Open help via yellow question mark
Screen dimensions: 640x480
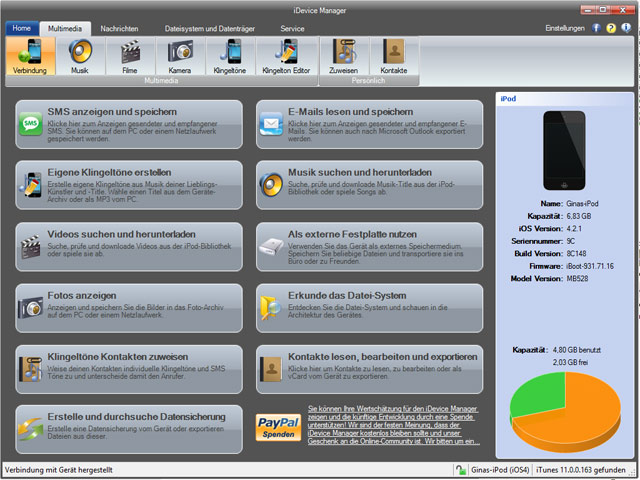(611, 28)
